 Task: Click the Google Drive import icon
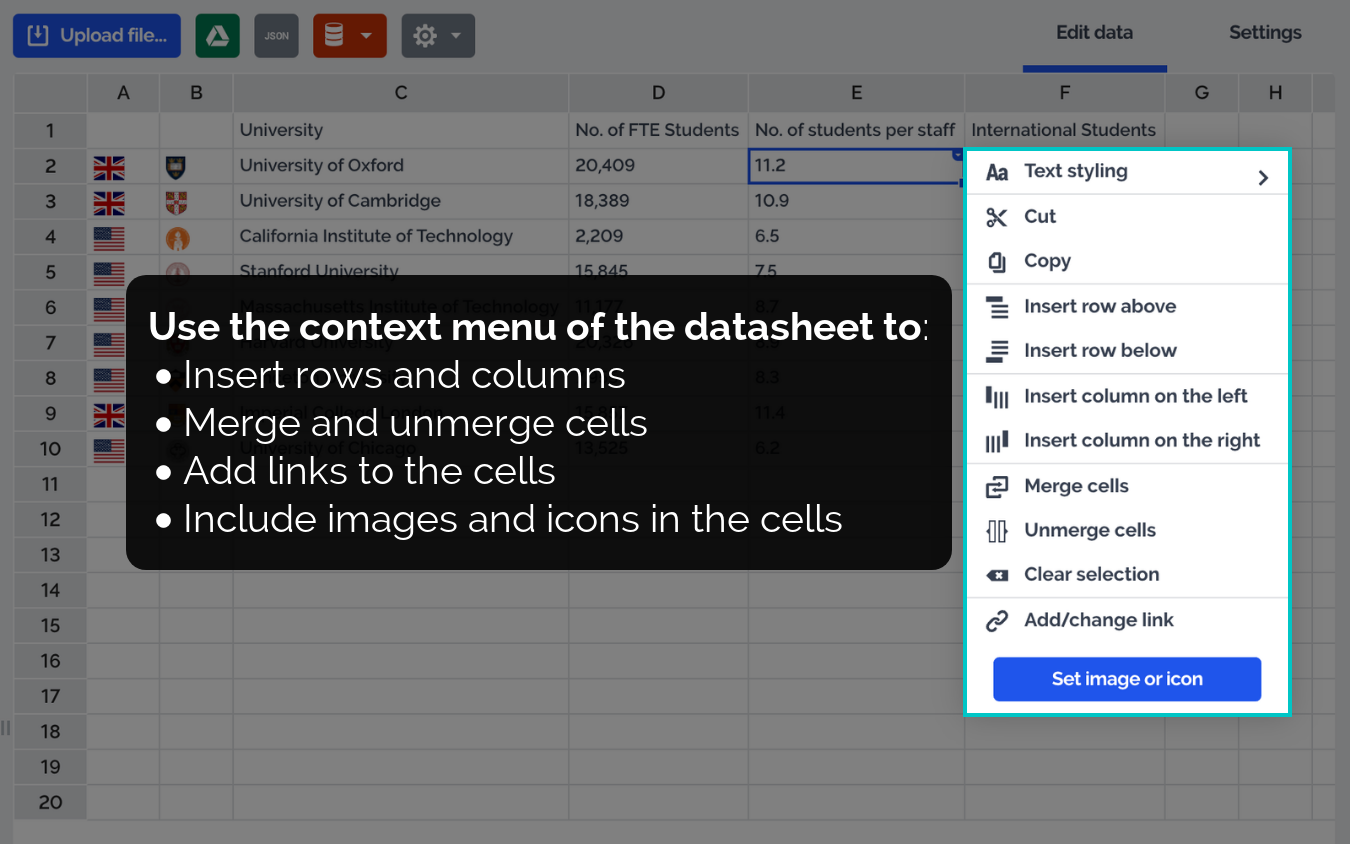click(217, 36)
